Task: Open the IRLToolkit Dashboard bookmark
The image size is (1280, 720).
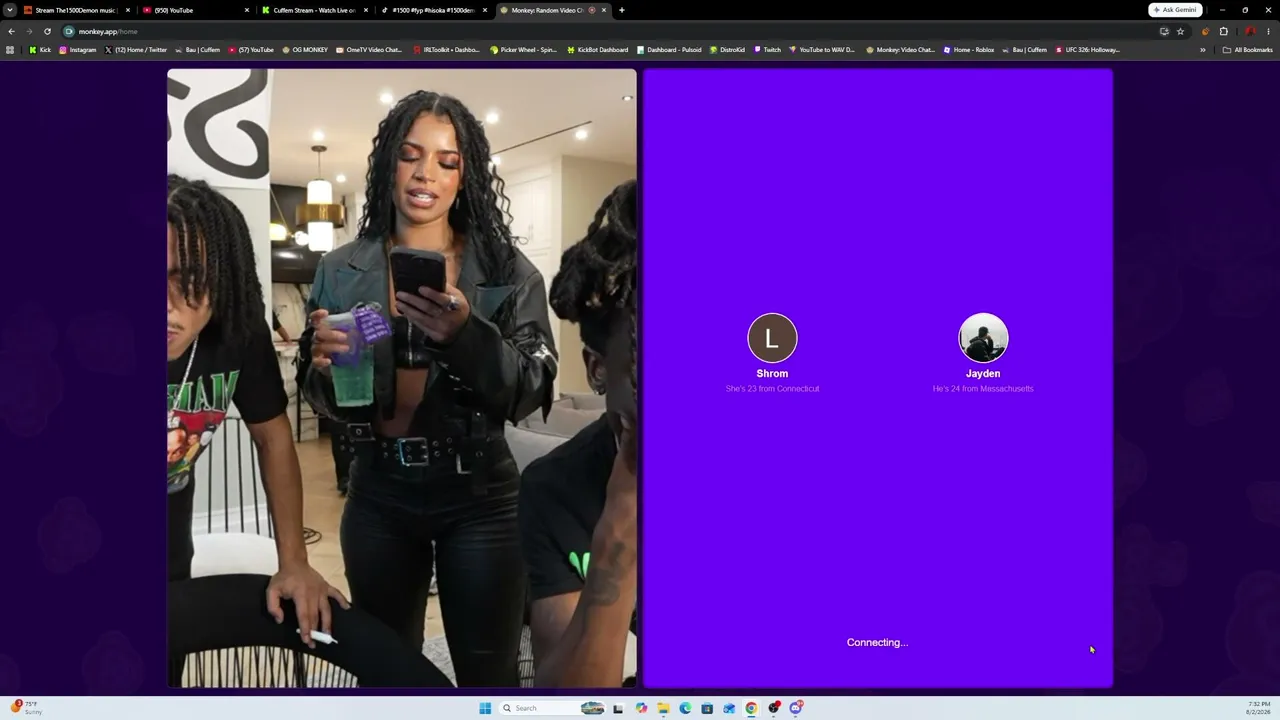Action: [x=446, y=50]
